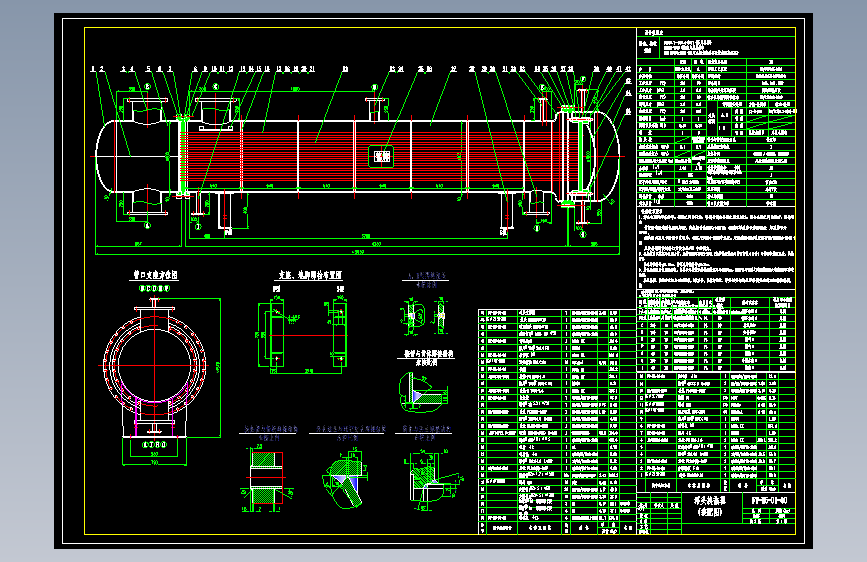Screen dimensions: 867x562
Task: Click the red-outlined hatched tube-to-tubesheet joint detail
Action: tap(267, 478)
